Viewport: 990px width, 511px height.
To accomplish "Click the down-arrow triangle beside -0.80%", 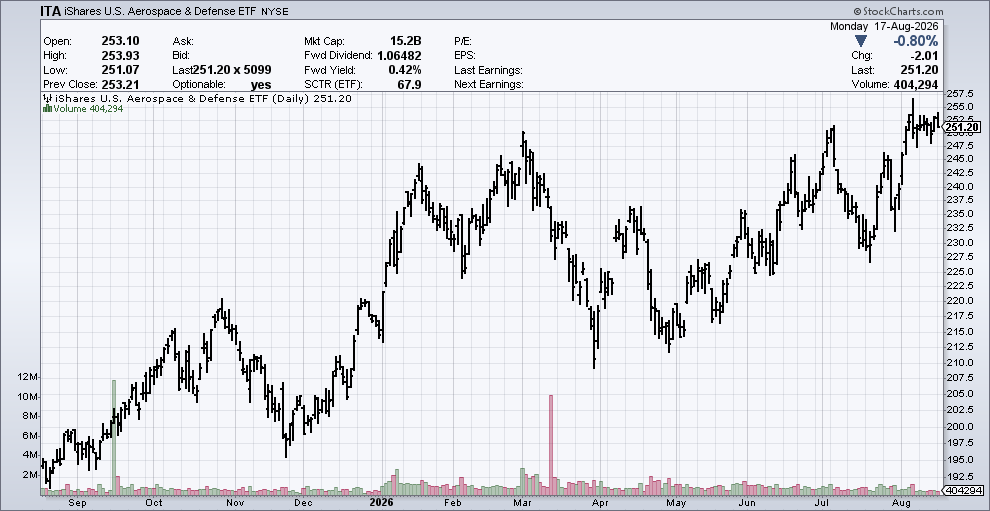I will click(861, 40).
